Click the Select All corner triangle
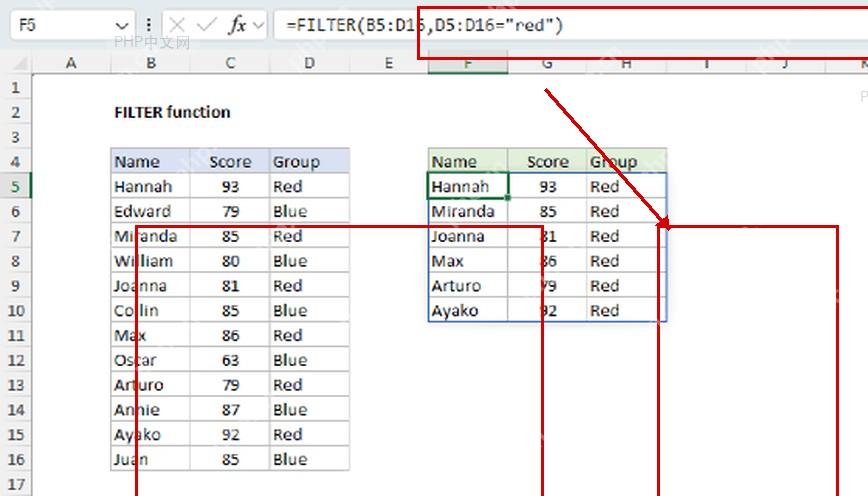 click(20, 64)
